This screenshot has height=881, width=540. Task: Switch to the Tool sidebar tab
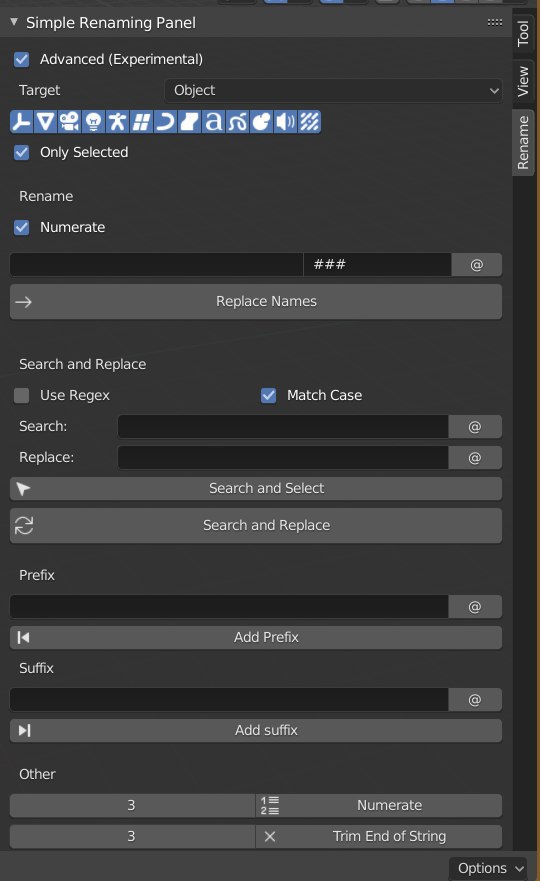(523, 33)
